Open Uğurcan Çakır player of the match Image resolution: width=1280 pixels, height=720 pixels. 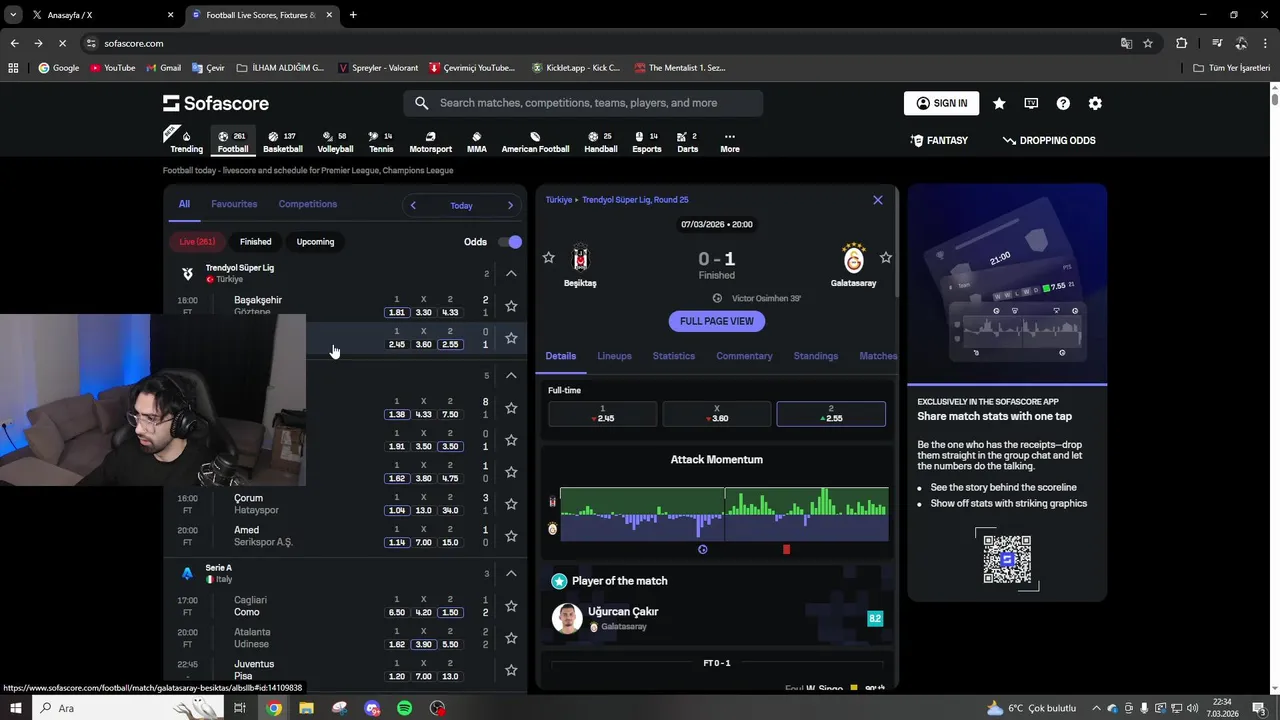(716, 618)
